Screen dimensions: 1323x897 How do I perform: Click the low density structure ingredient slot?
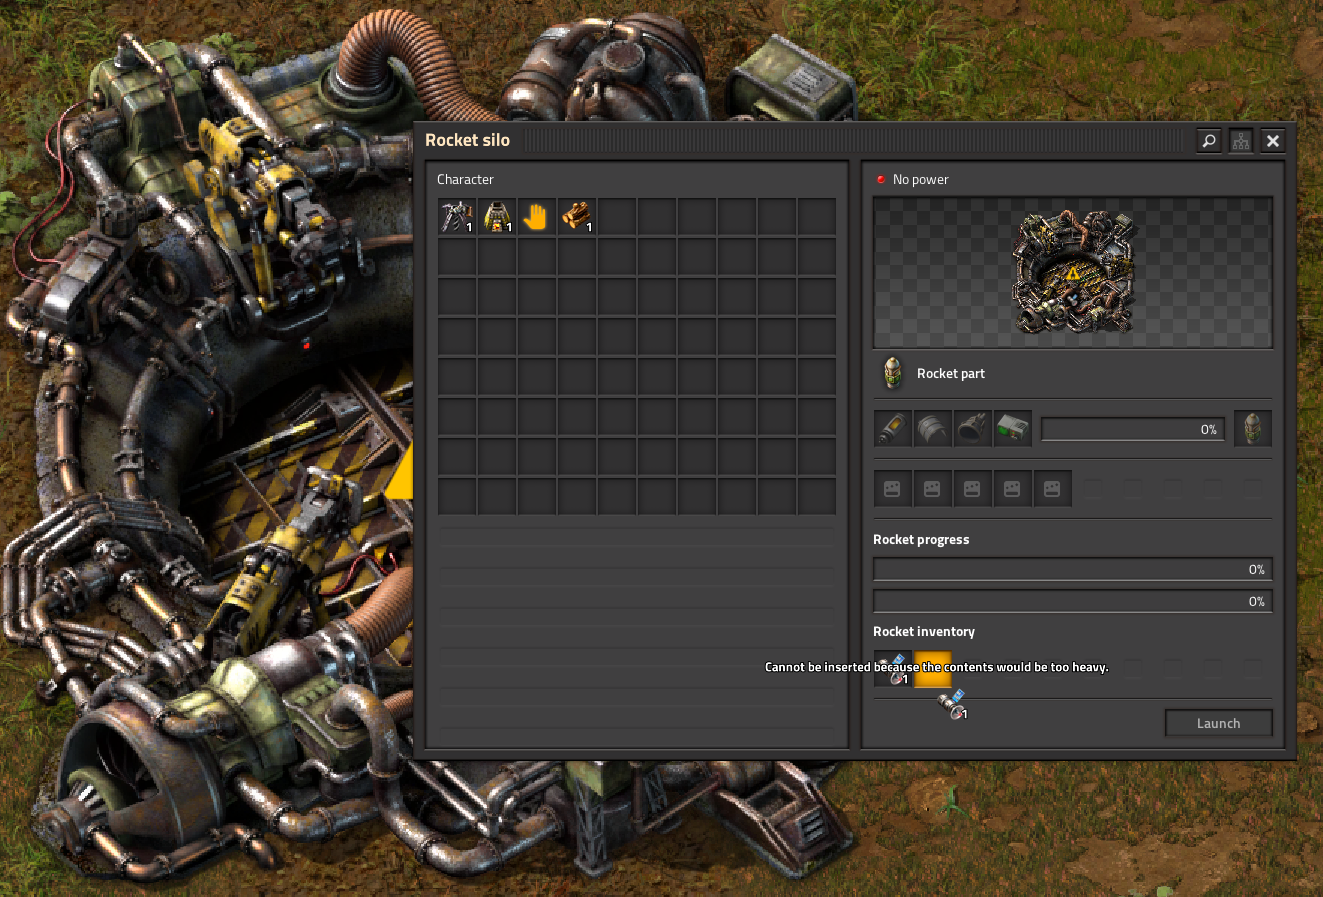[x=933, y=429]
